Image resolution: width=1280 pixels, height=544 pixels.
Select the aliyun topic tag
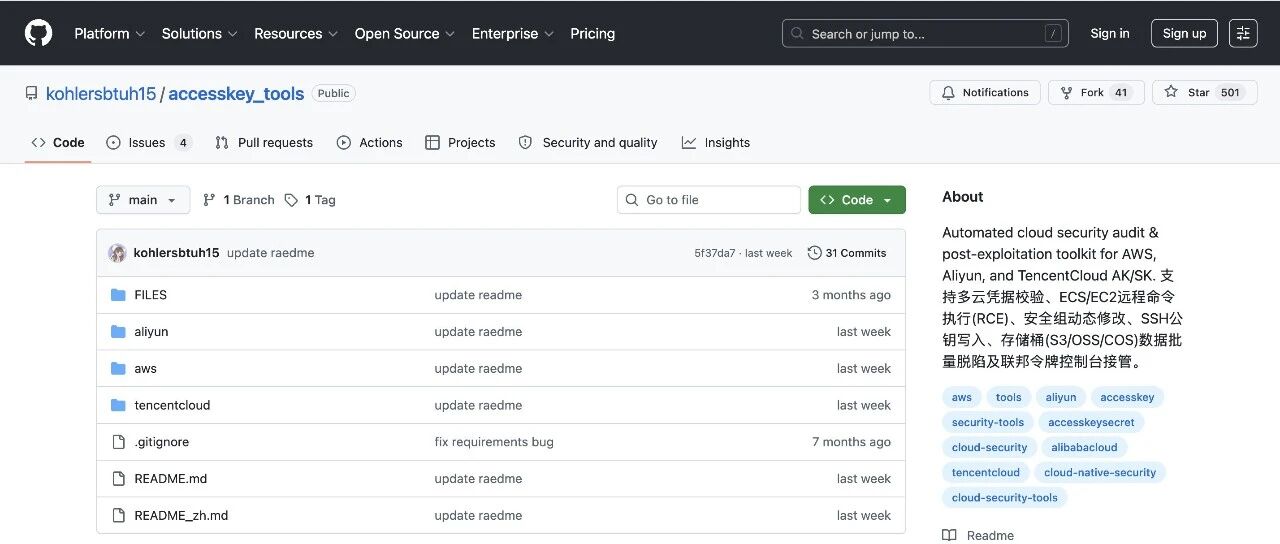click(1061, 397)
